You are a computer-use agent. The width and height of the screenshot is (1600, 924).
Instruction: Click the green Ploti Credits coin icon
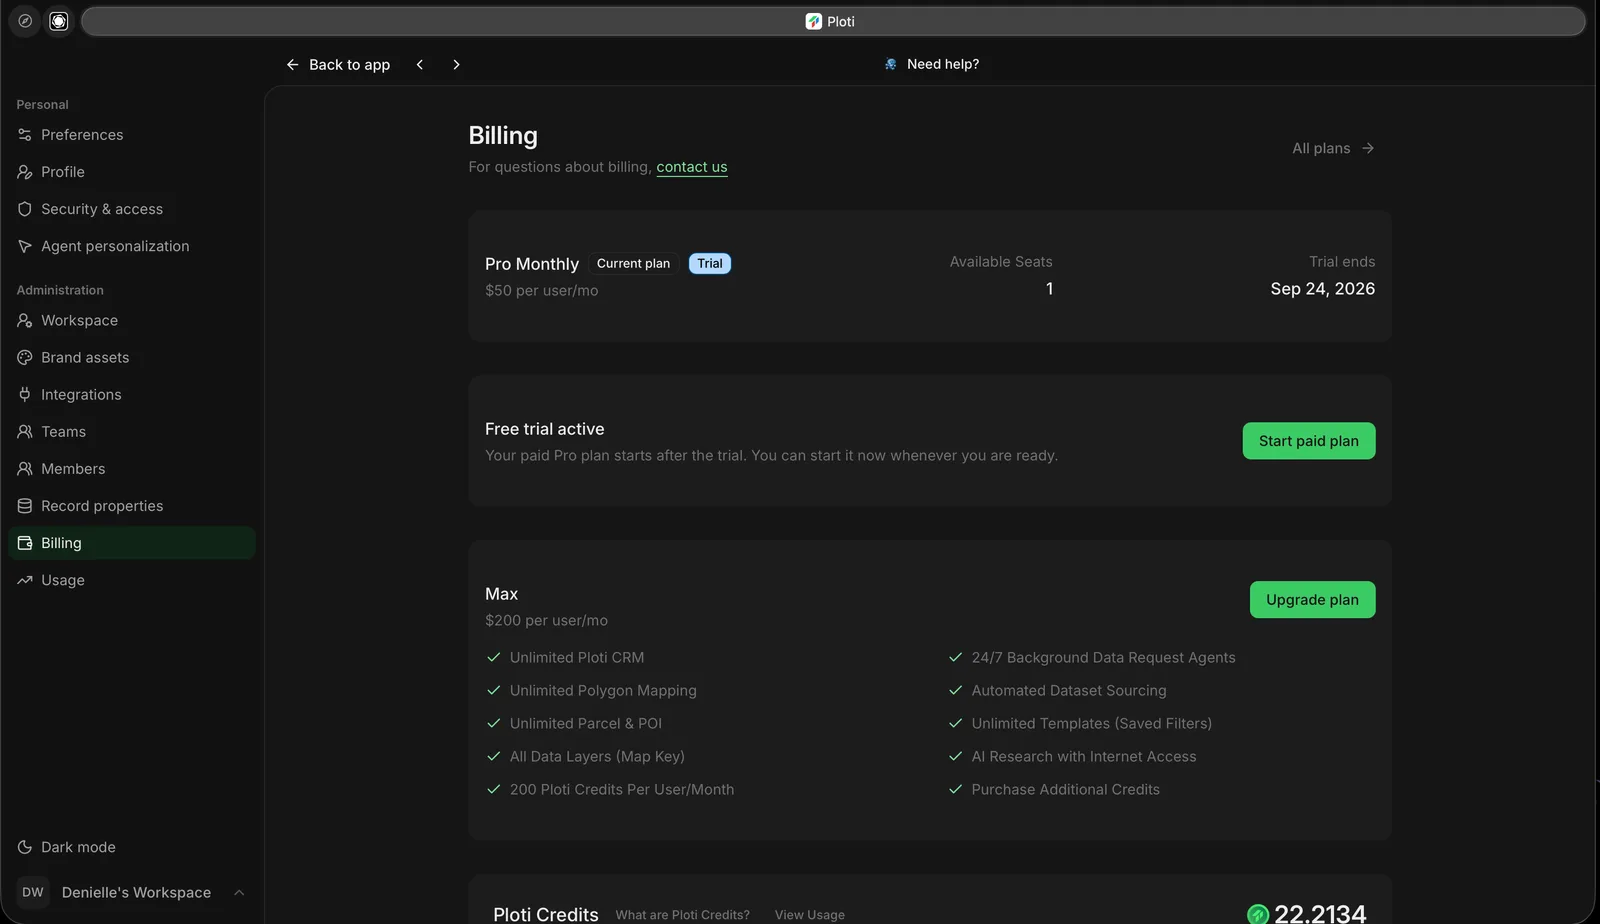pyautogui.click(x=1258, y=914)
